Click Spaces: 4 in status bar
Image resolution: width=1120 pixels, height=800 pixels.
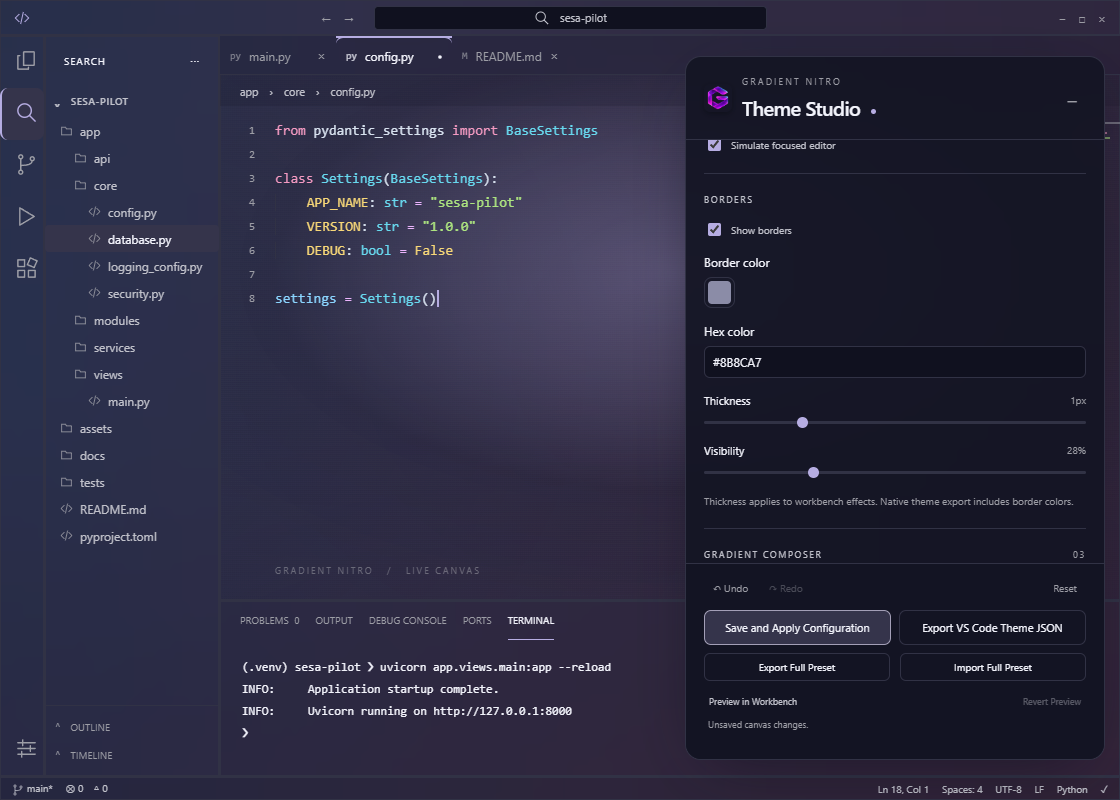[961, 789]
